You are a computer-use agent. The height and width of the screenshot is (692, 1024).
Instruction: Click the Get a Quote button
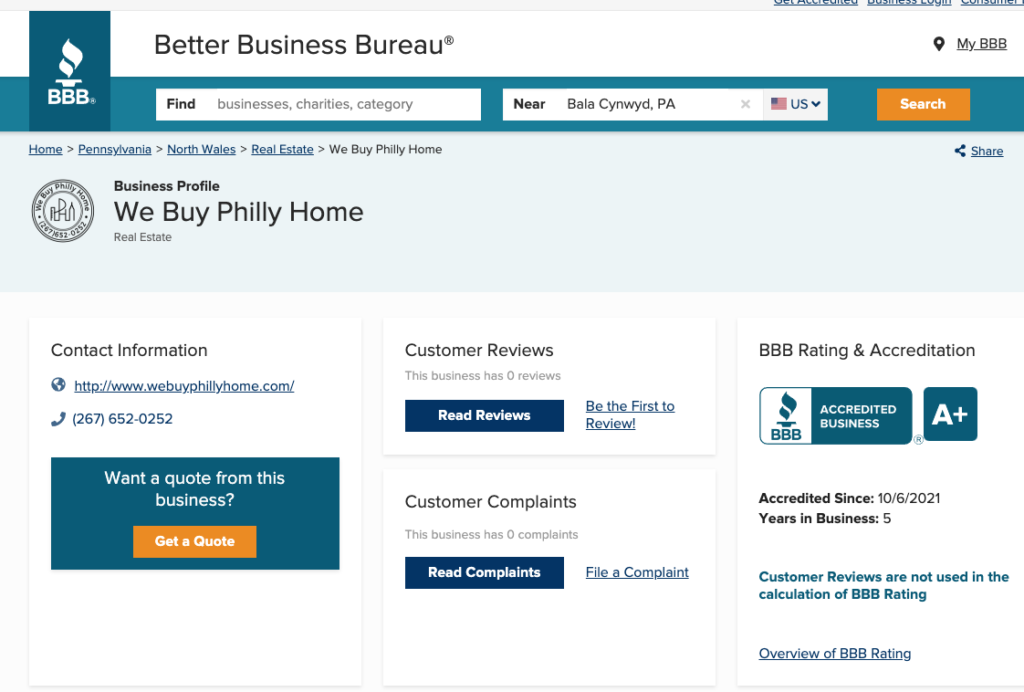195,541
